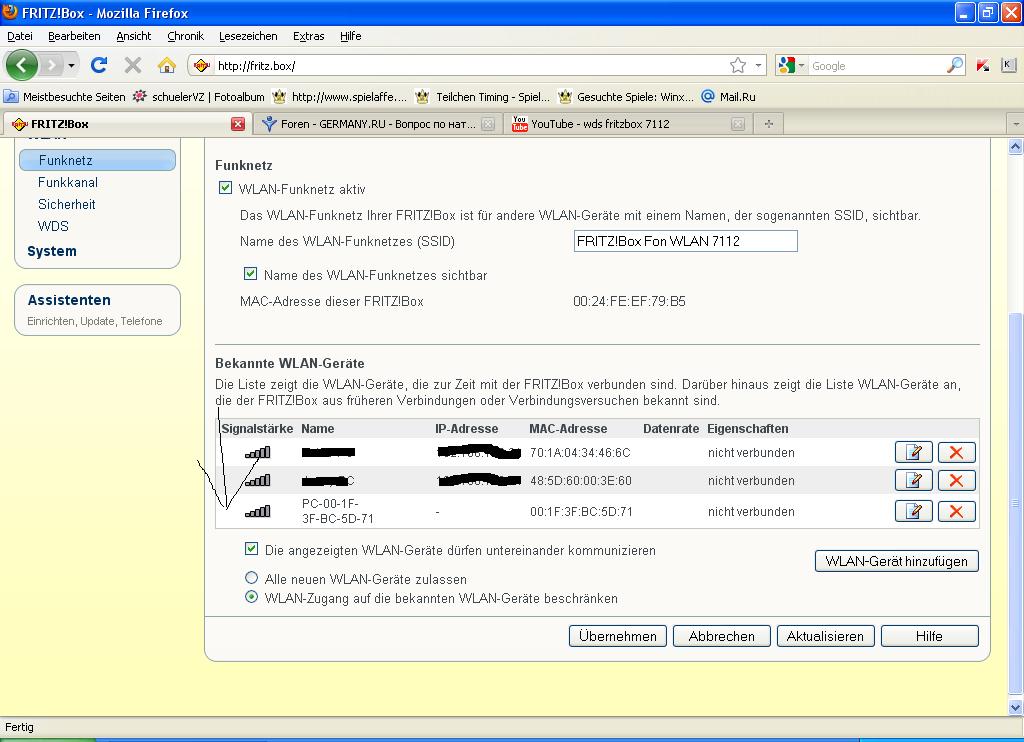Go back with the green Back arrow
The width and height of the screenshot is (1024, 742).
coord(22,65)
